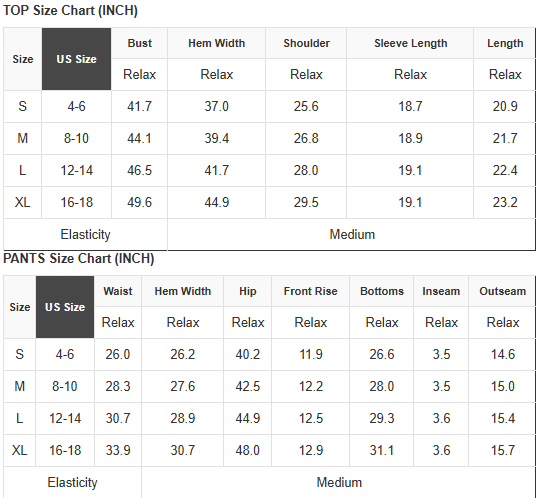Click the Medium elasticity cell in TOP chart
The height and width of the screenshot is (498, 537).
[352, 235]
